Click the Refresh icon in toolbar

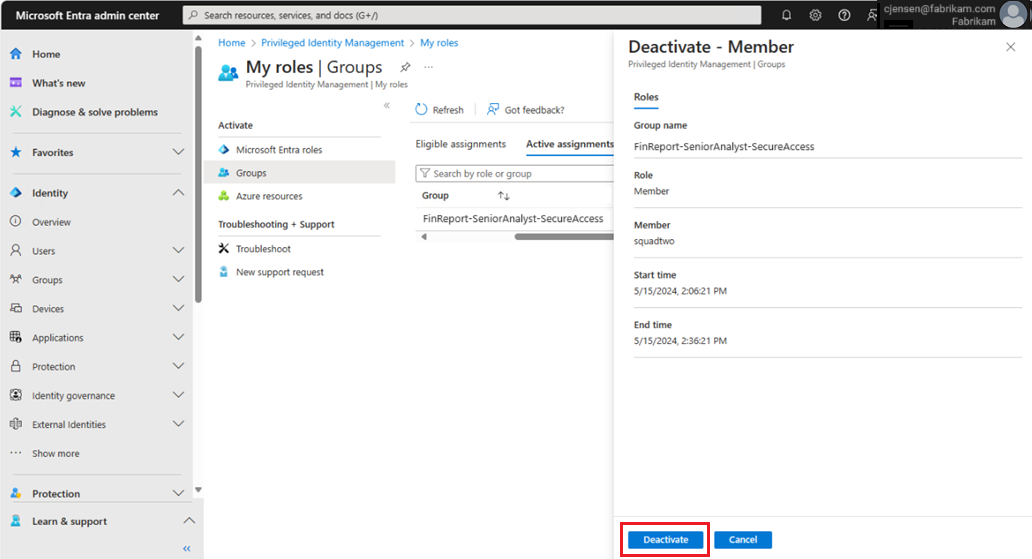coord(422,110)
